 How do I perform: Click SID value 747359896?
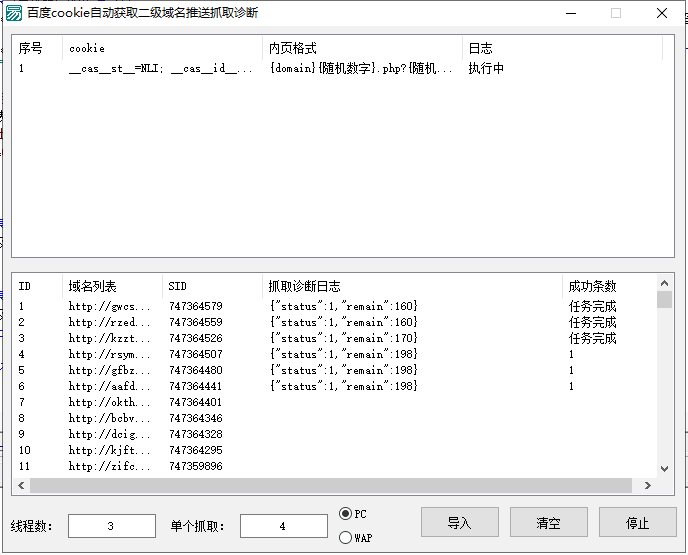[x=196, y=466]
